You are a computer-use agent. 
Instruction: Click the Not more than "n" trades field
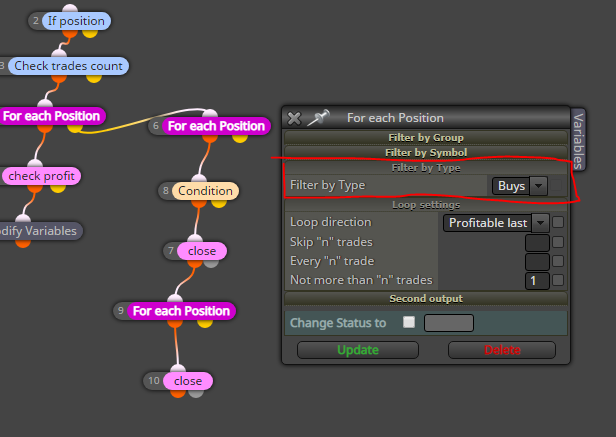click(x=537, y=281)
